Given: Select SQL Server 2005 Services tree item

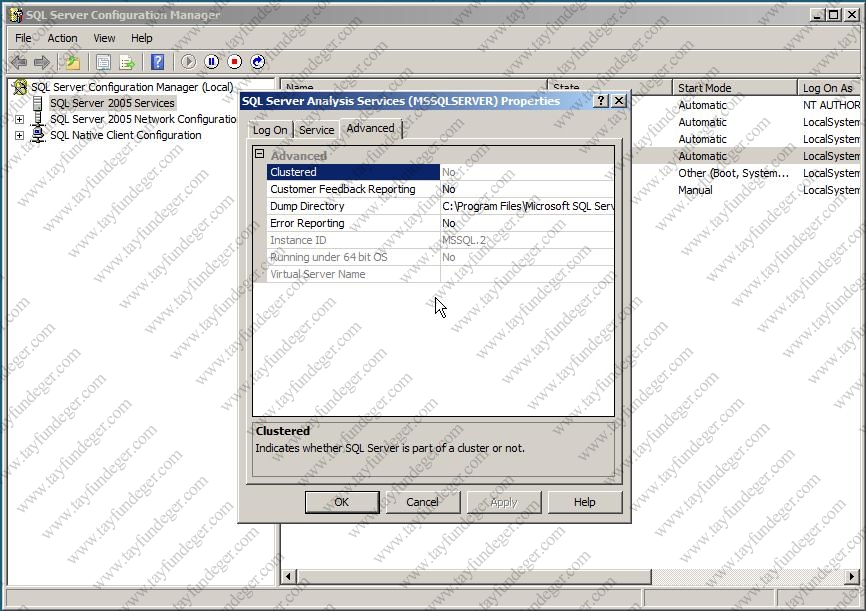Looking at the screenshot, I should pyautogui.click(x=112, y=103).
